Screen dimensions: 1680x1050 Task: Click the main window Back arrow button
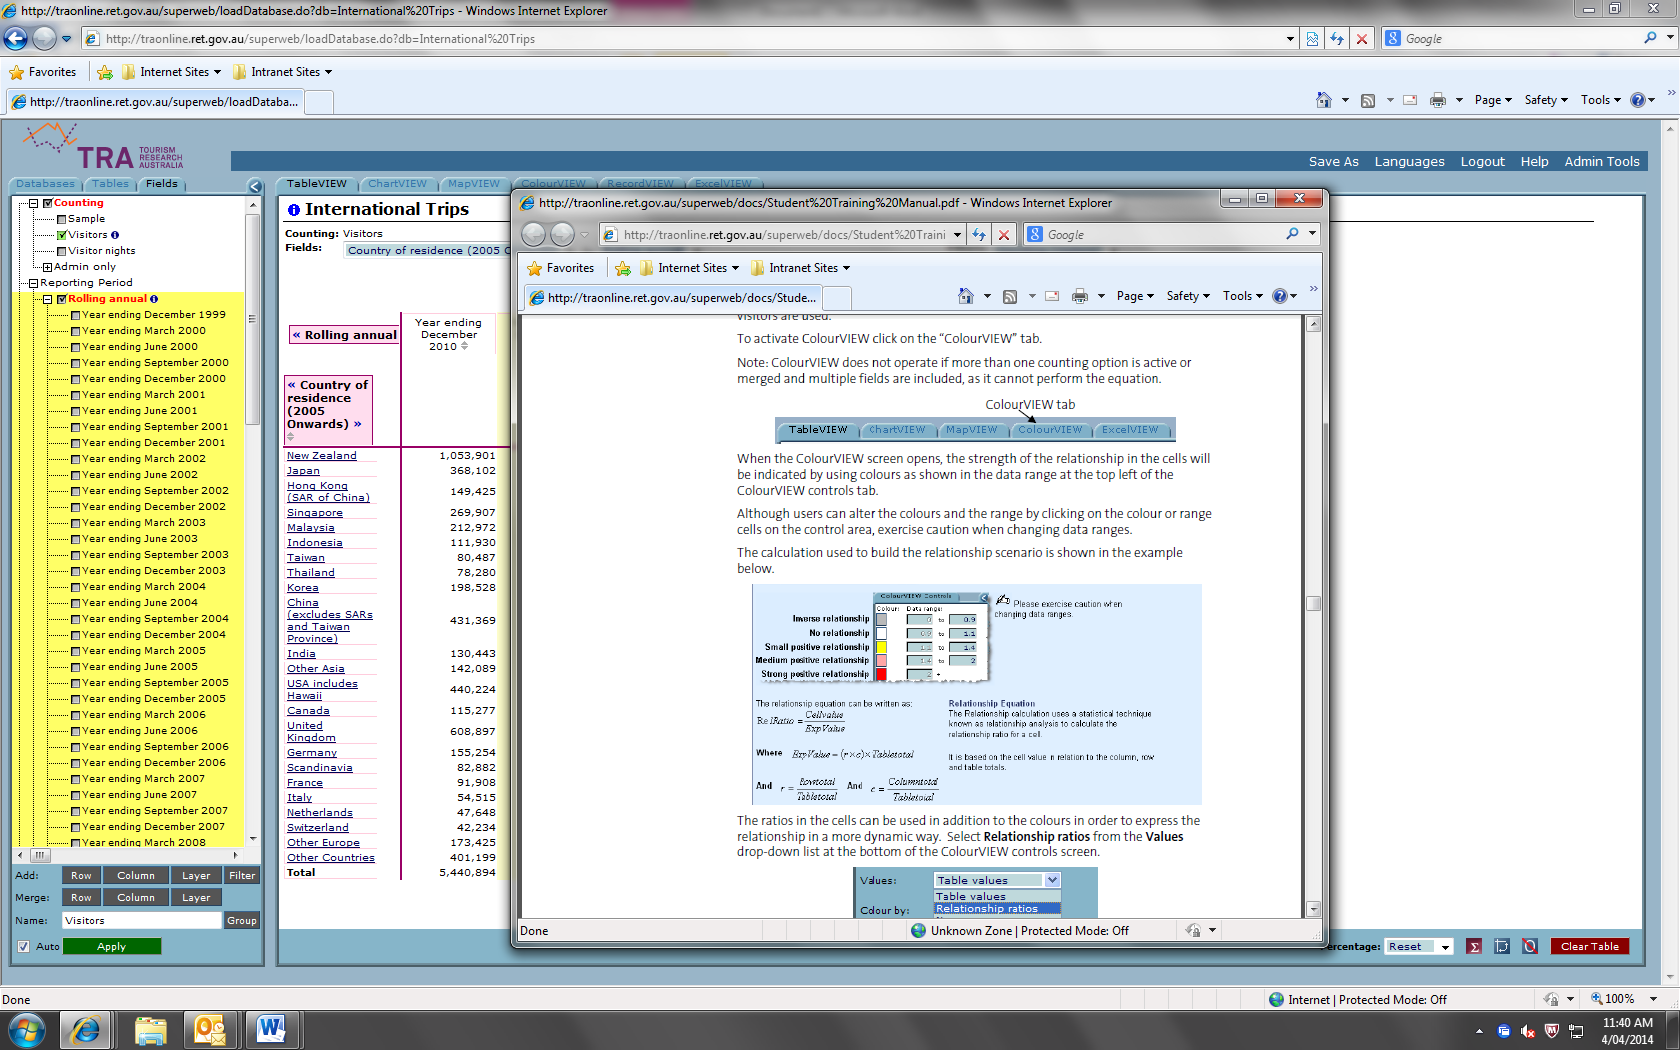pos(15,38)
